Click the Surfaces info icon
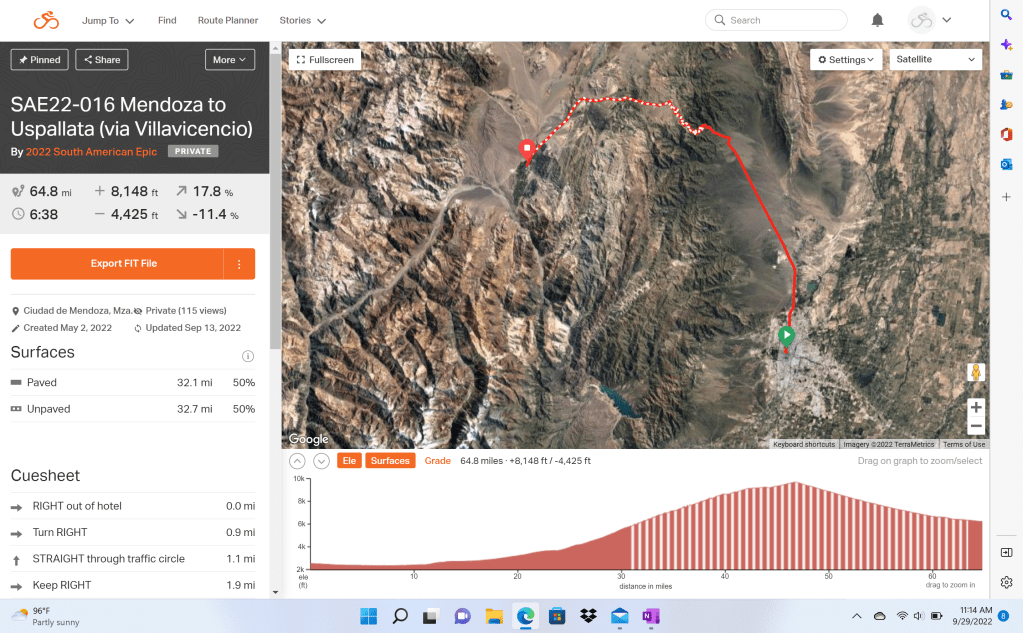The height and width of the screenshot is (633, 1023). click(247, 356)
